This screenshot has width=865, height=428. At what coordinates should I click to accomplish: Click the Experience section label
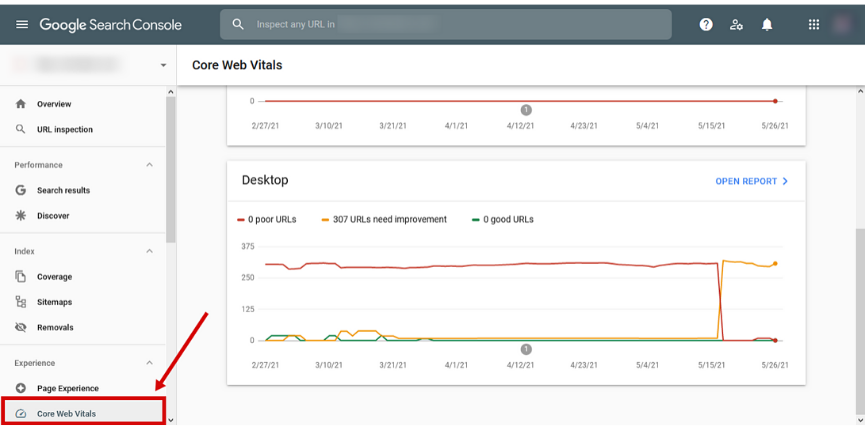coord(34,363)
